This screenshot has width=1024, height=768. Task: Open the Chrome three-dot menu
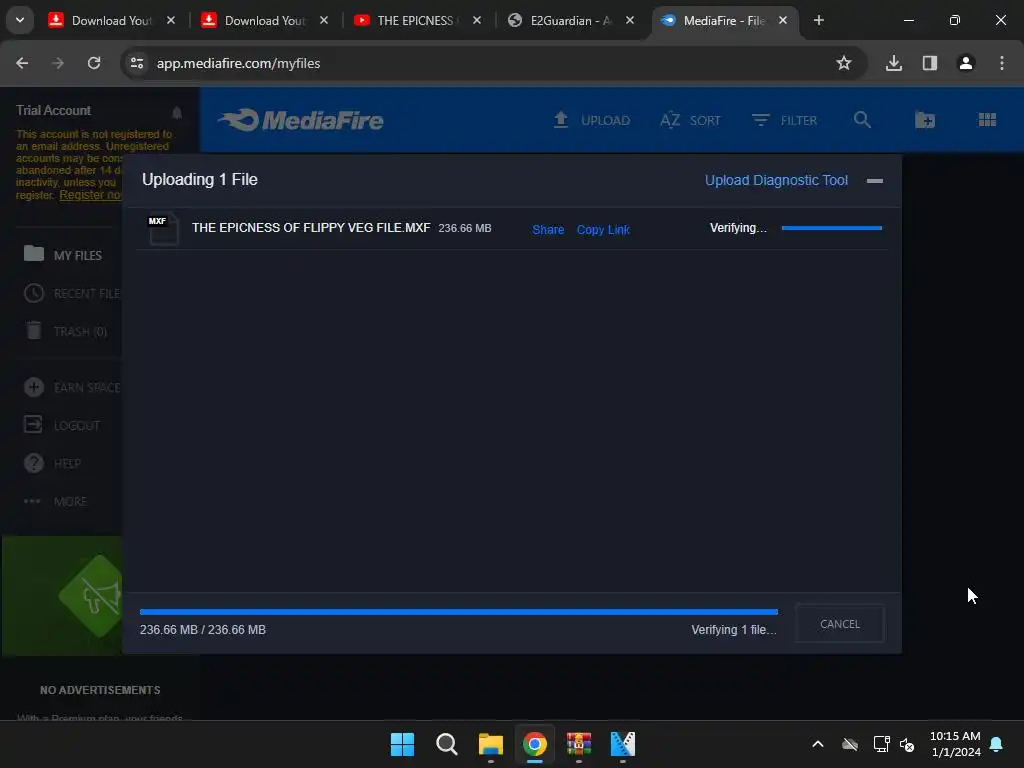click(1002, 63)
